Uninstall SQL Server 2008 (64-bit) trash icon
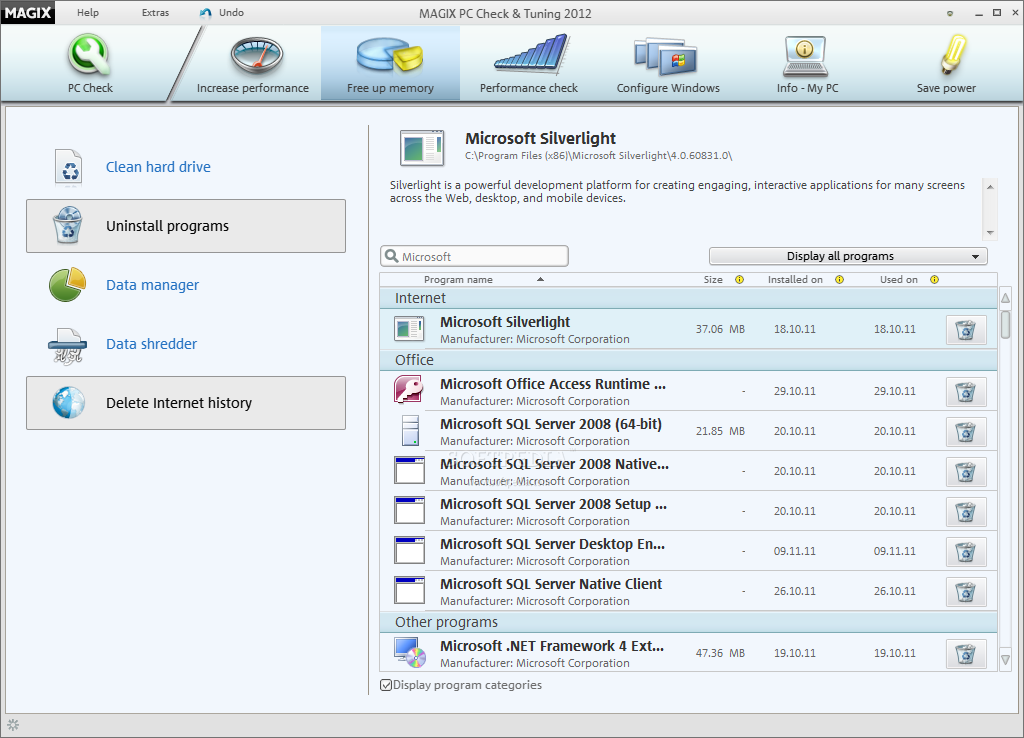1024x738 pixels. tap(966, 431)
